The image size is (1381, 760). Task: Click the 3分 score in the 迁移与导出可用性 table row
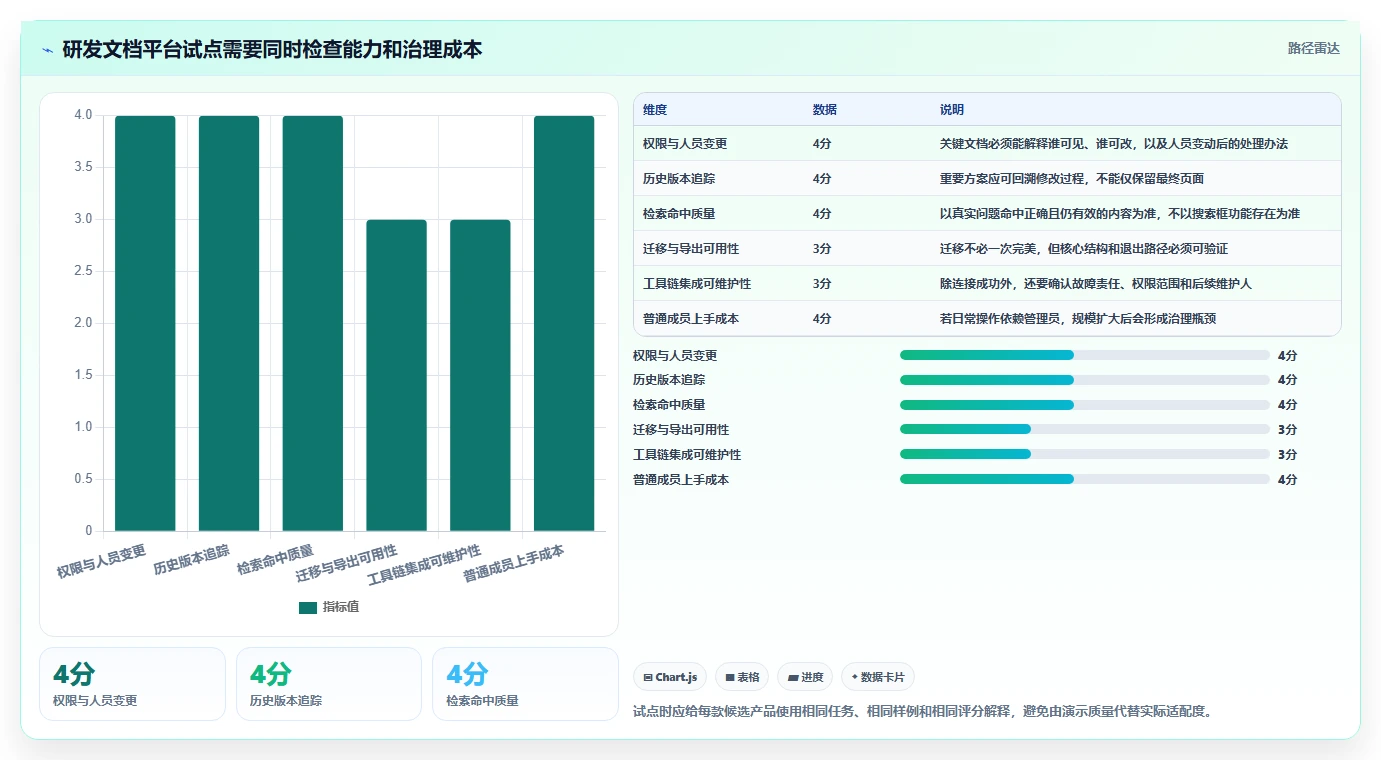tap(822, 249)
